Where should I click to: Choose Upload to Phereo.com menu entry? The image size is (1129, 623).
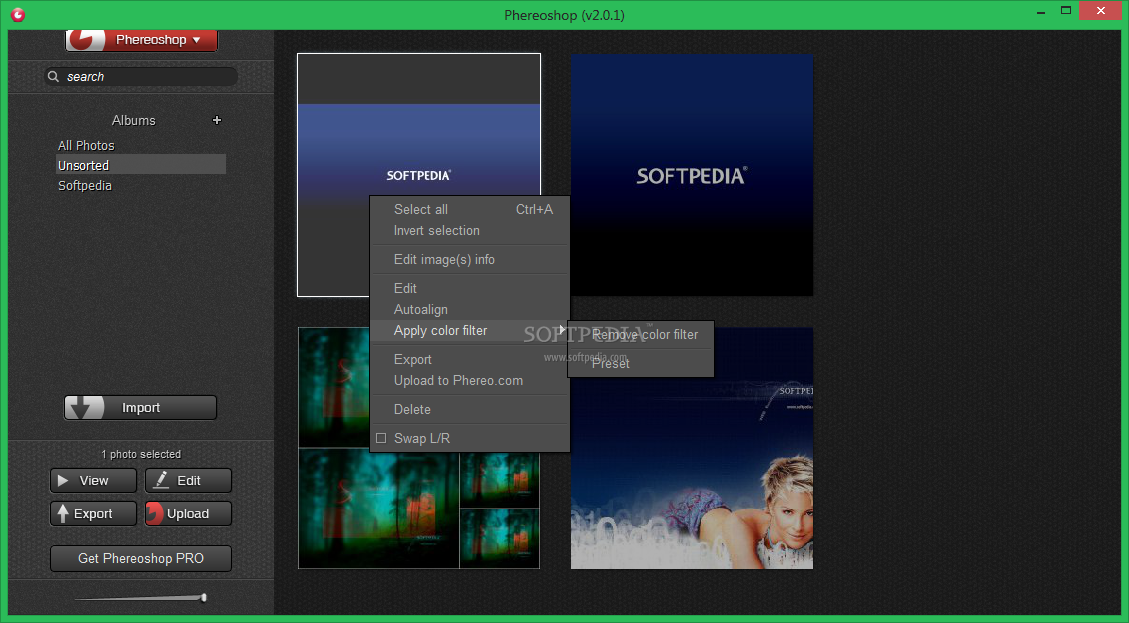[470, 380]
